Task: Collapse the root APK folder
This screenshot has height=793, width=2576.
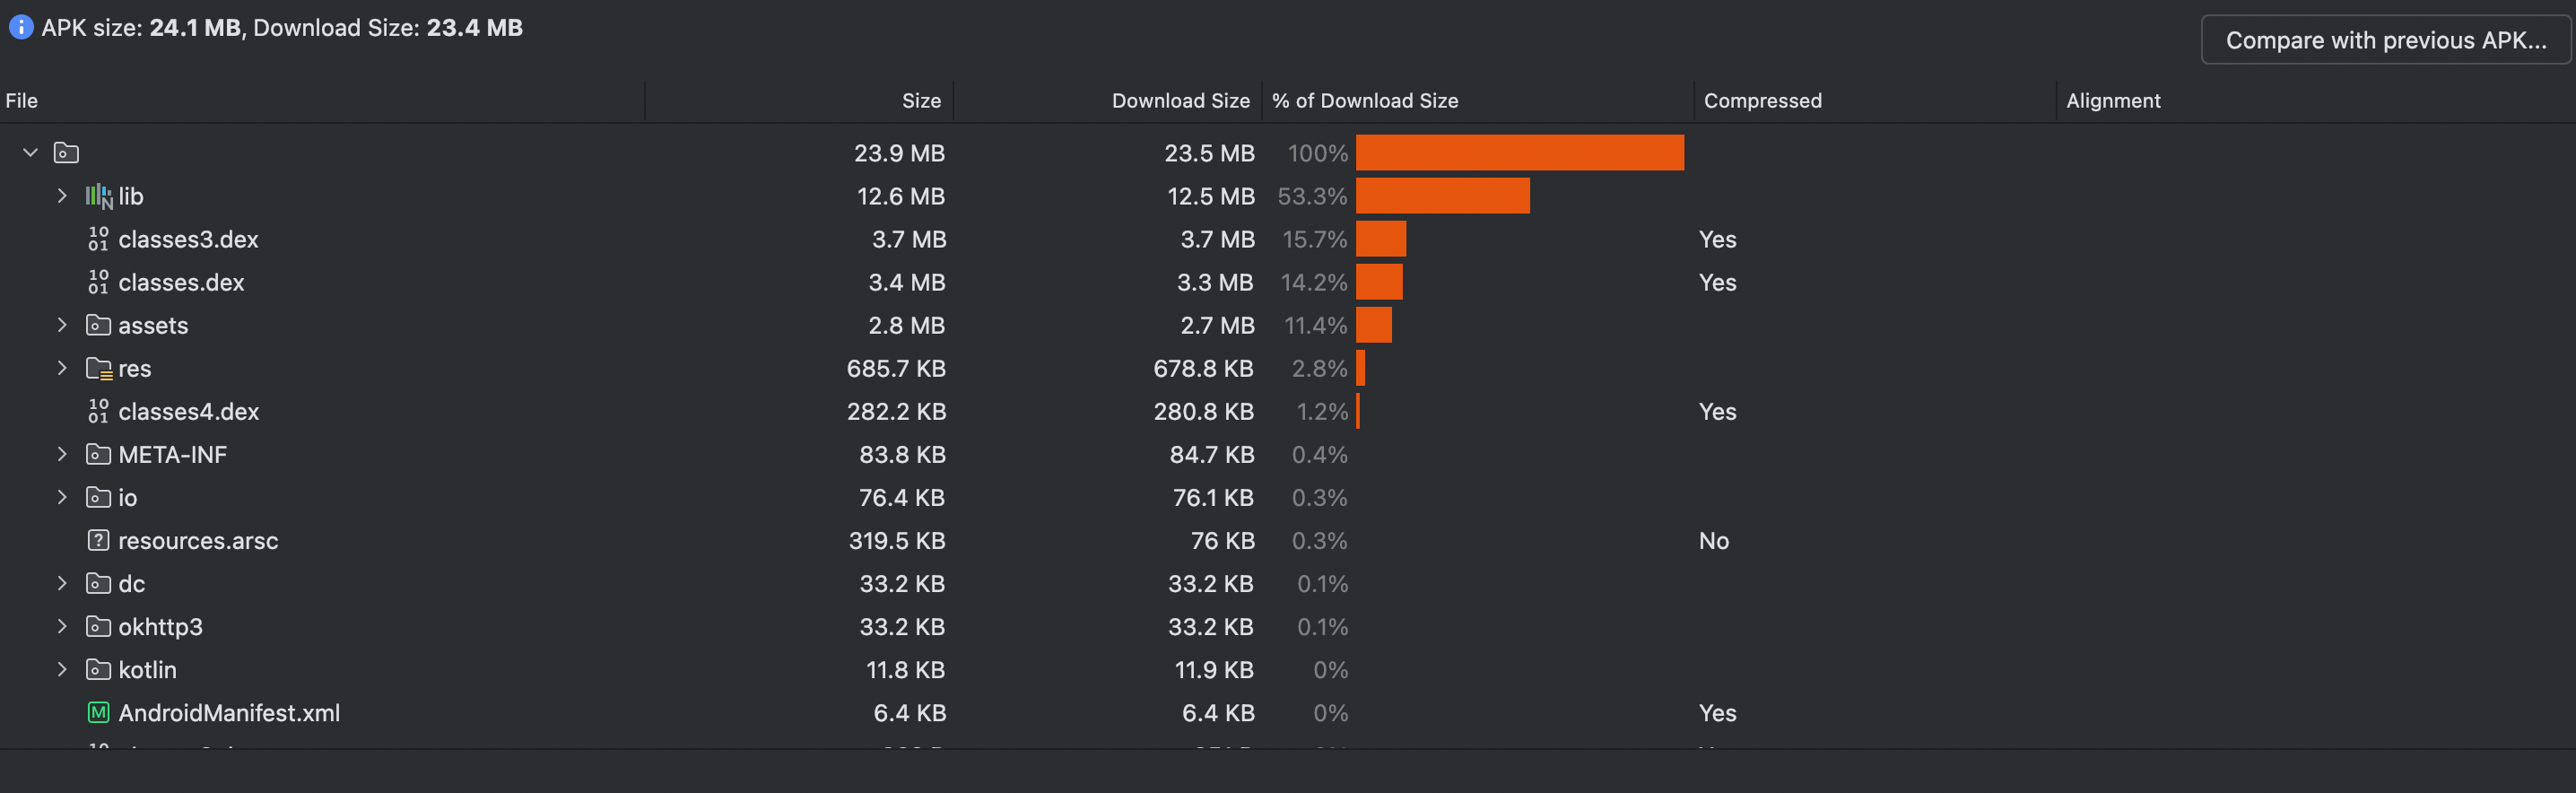Action: point(29,152)
